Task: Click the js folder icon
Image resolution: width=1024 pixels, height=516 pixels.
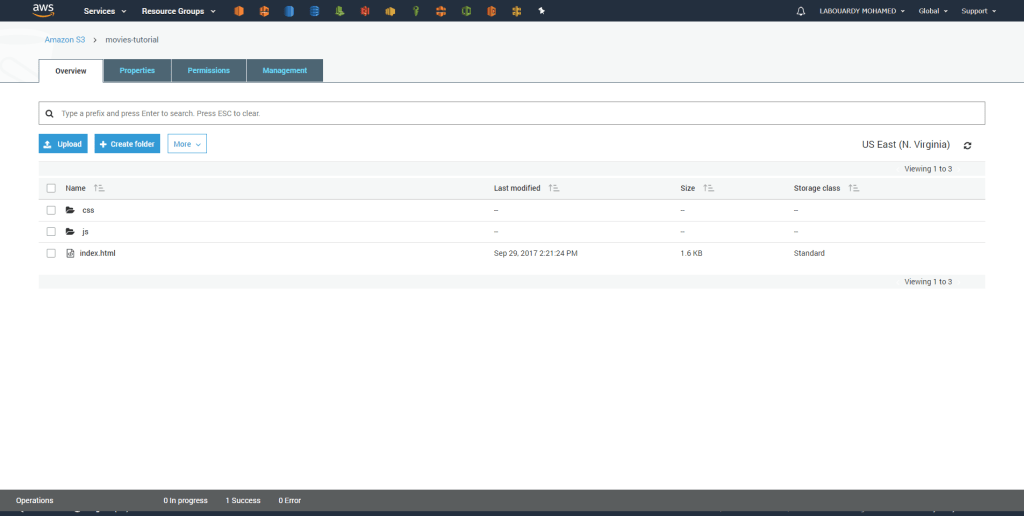Action: 70,232
